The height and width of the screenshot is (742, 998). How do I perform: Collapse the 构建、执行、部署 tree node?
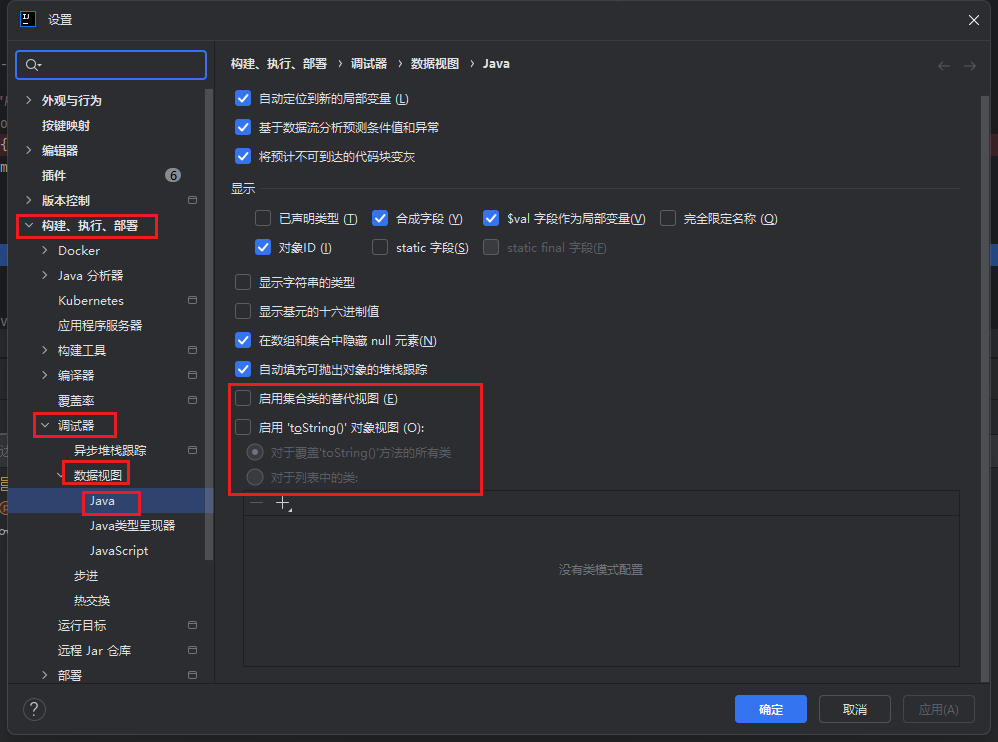click(29, 226)
